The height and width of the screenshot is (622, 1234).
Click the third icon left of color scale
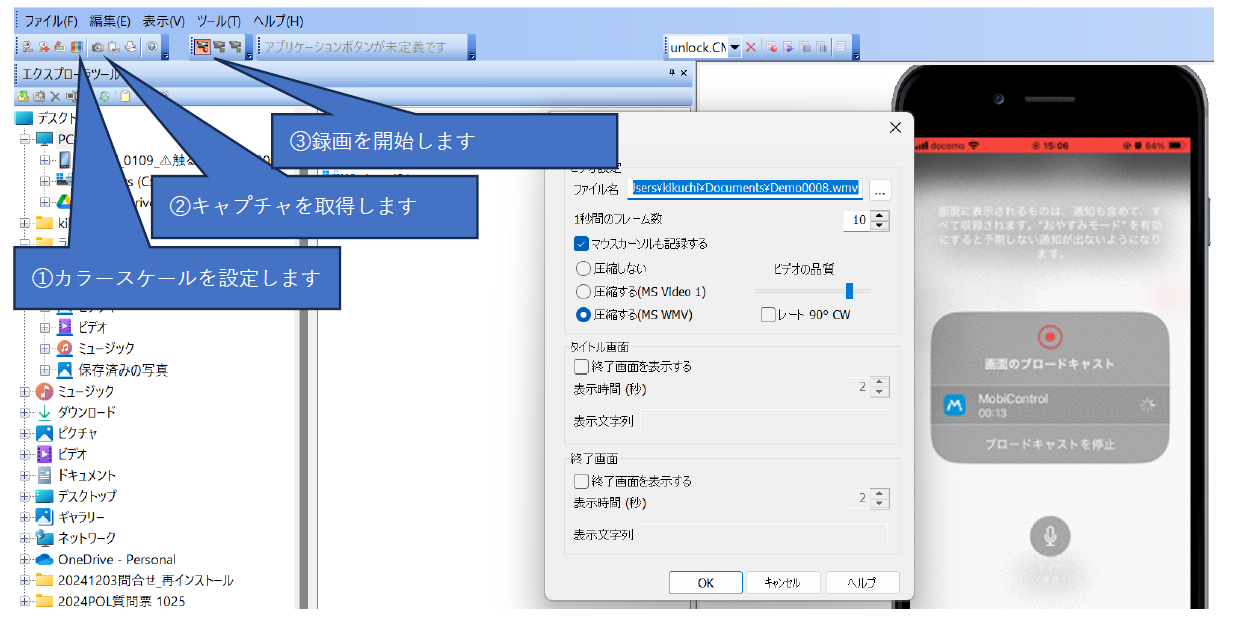[x=59, y=47]
